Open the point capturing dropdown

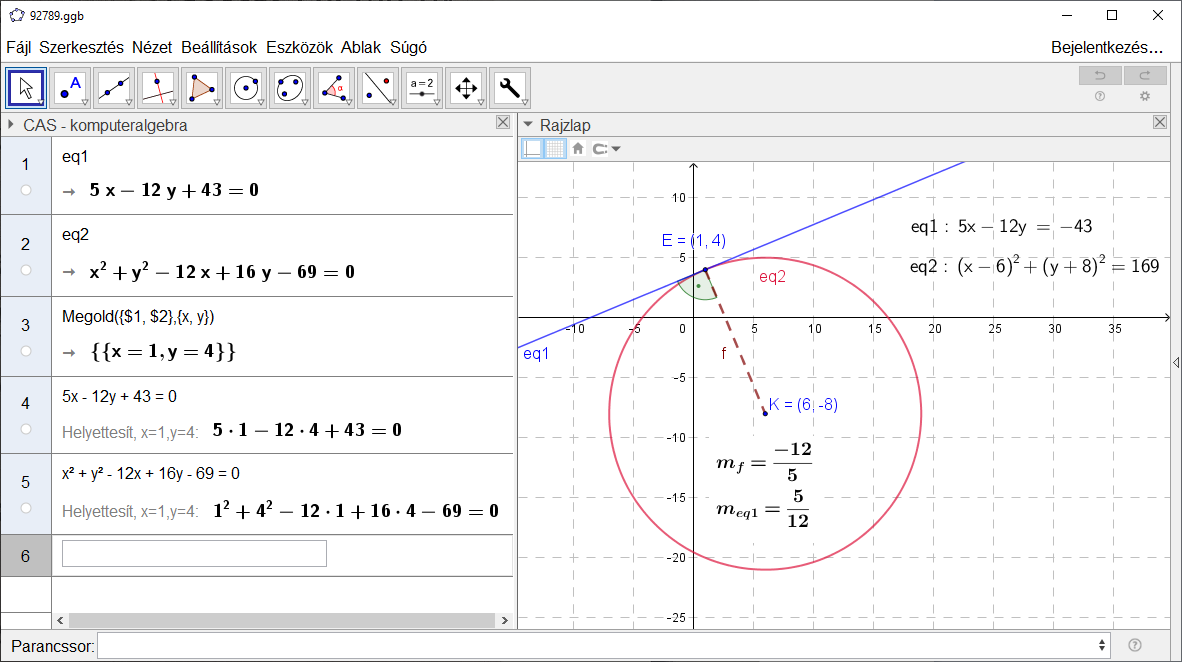coord(606,149)
